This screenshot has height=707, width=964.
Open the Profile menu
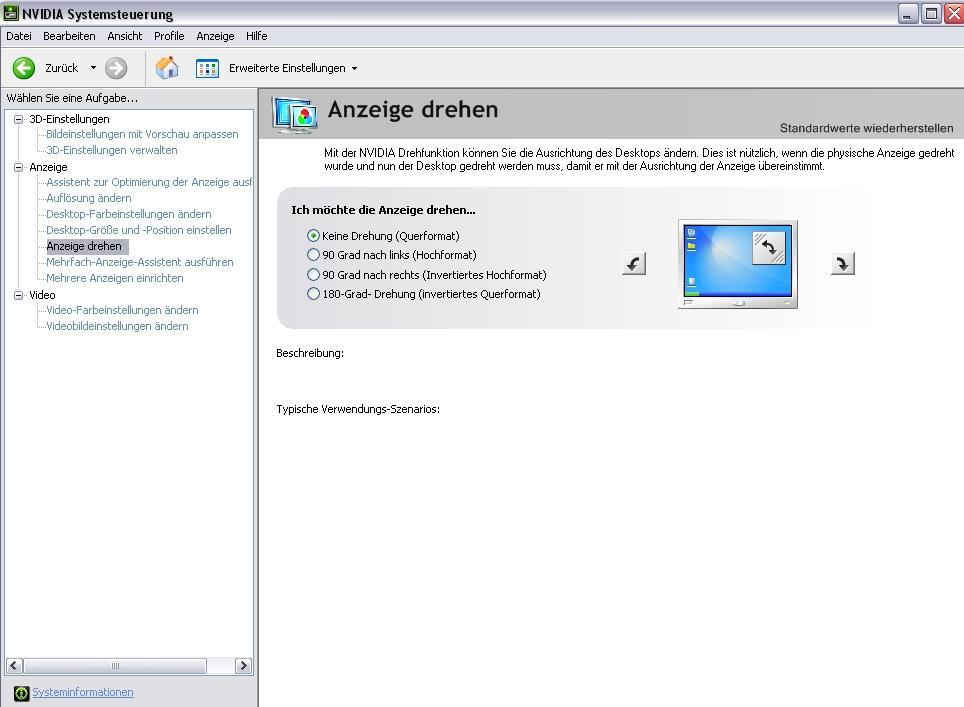coord(169,36)
